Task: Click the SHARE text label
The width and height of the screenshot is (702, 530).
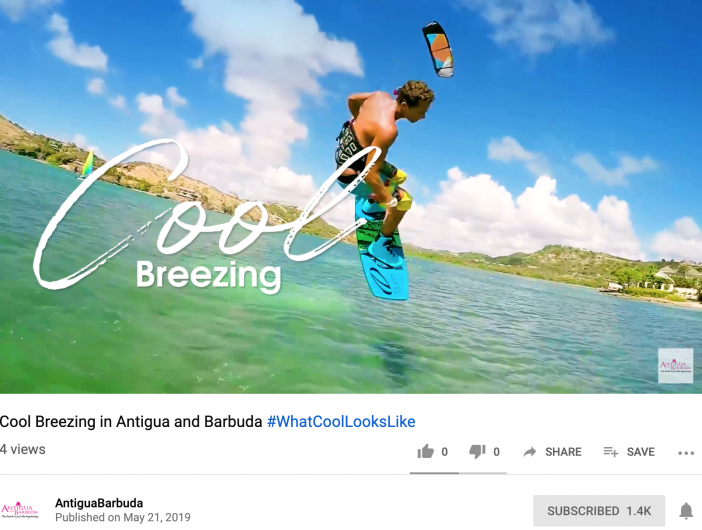Action: (x=563, y=452)
